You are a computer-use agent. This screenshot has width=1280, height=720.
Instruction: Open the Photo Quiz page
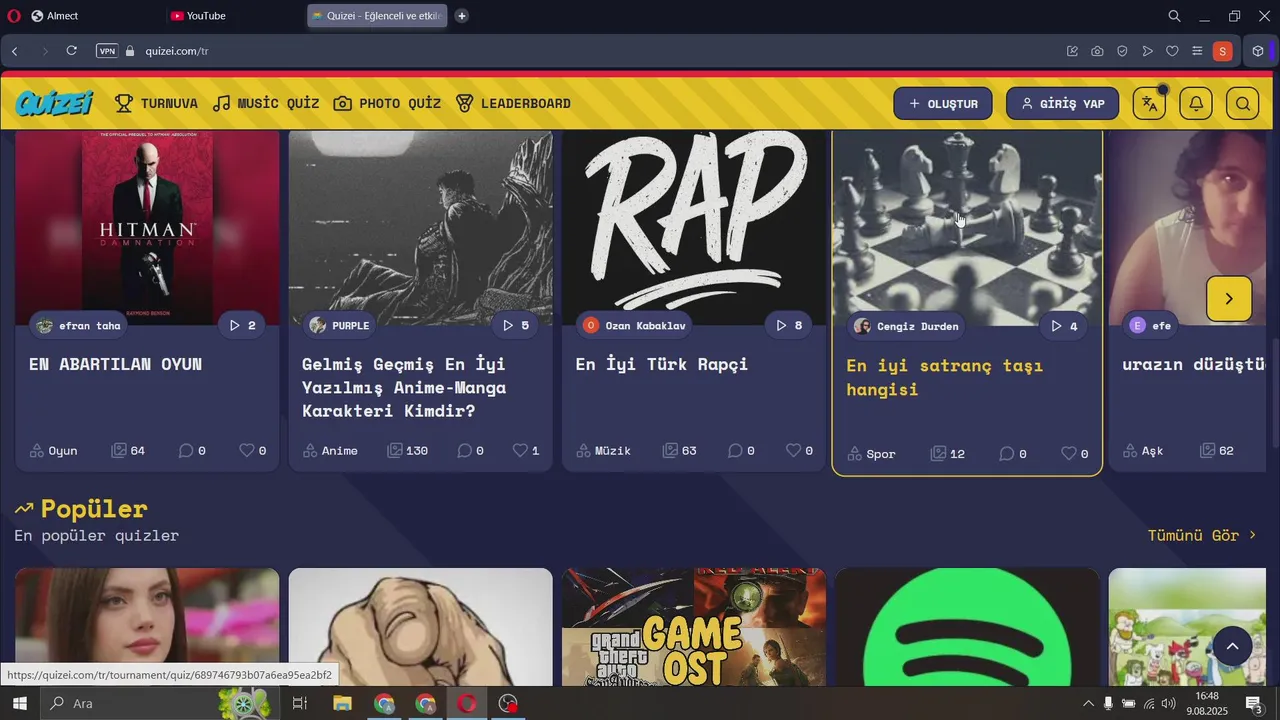point(387,103)
